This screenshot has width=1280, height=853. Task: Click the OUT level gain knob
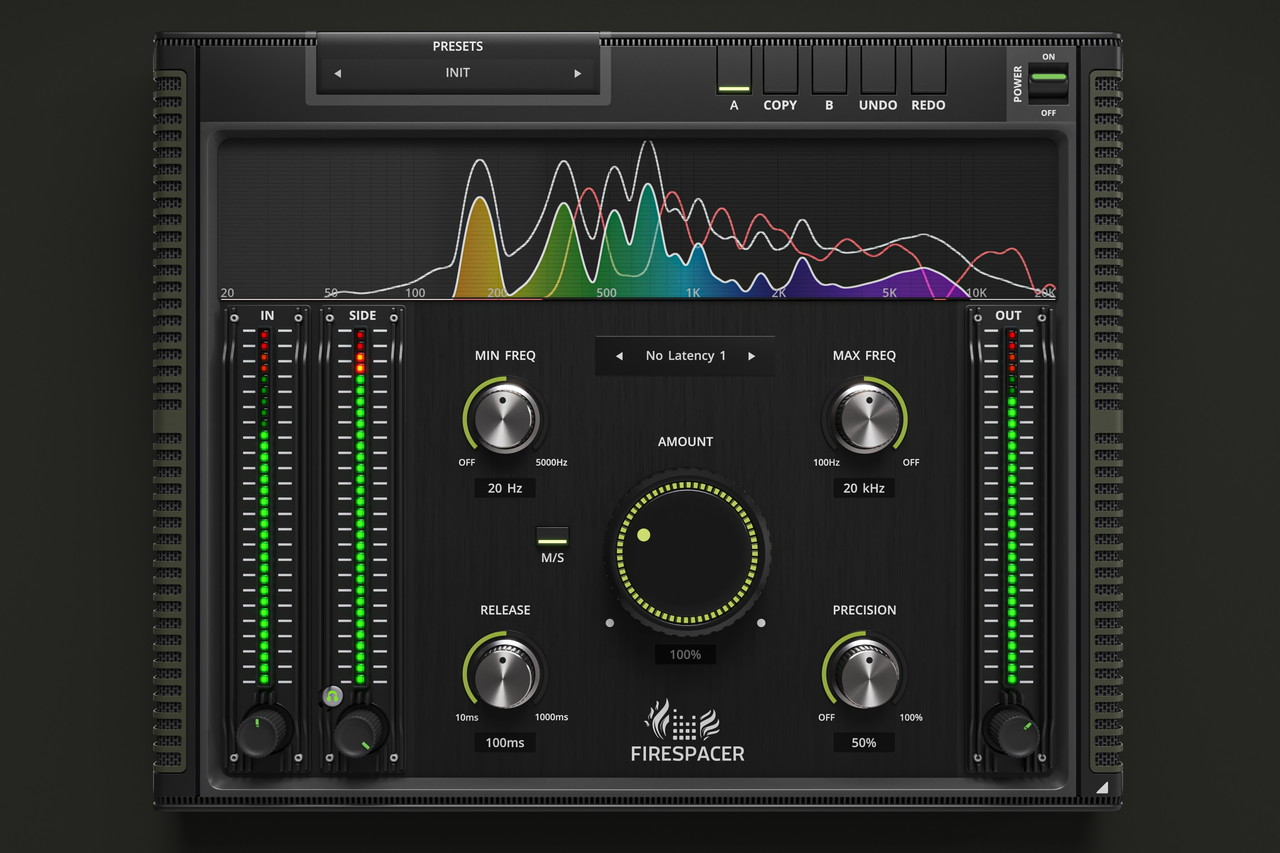(1010, 732)
